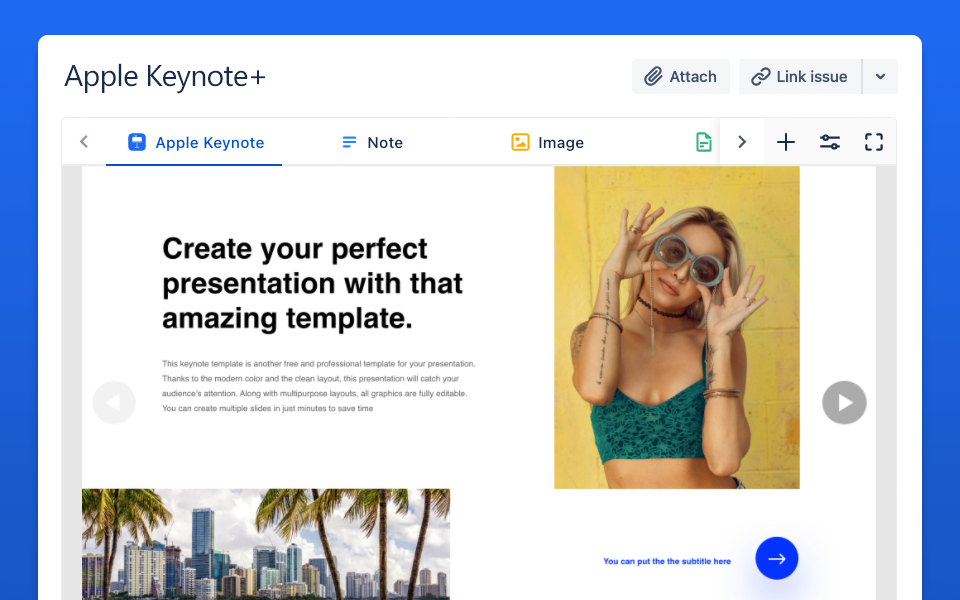Switch to the Apple Keynote tab
This screenshot has width=960, height=600.
196,143
